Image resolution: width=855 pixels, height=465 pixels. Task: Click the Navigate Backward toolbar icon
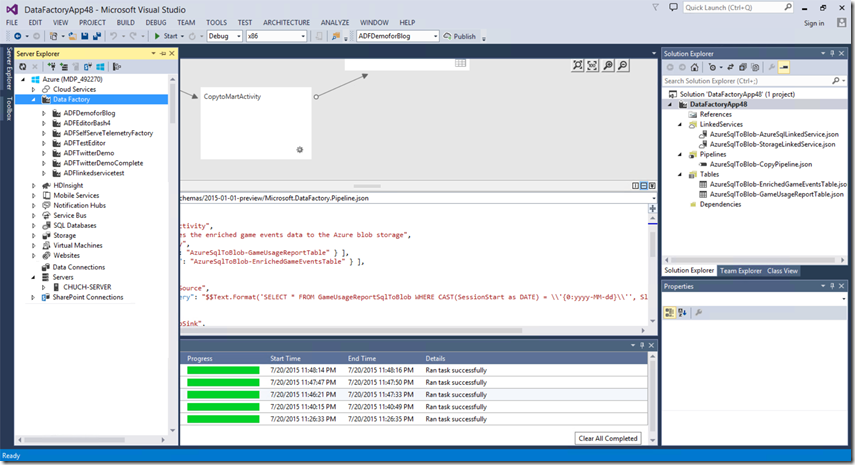coord(17,37)
